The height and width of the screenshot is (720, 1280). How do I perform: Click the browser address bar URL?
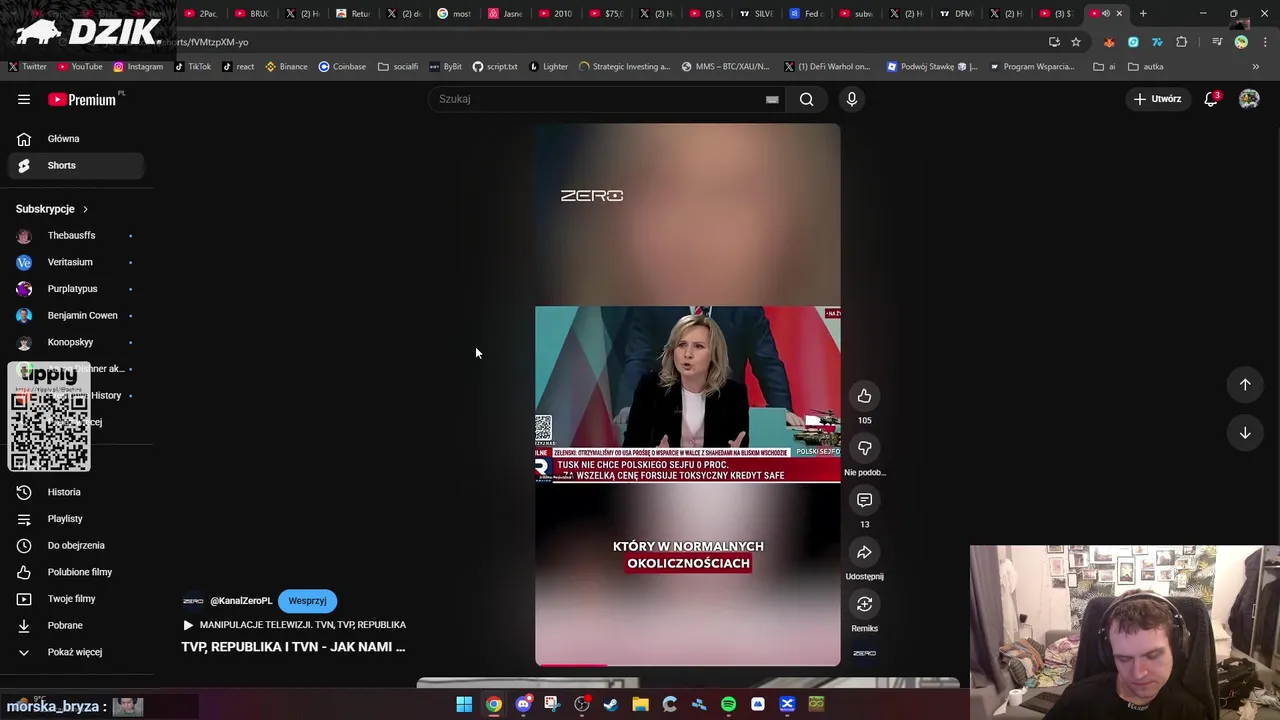pyautogui.click(x=205, y=42)
